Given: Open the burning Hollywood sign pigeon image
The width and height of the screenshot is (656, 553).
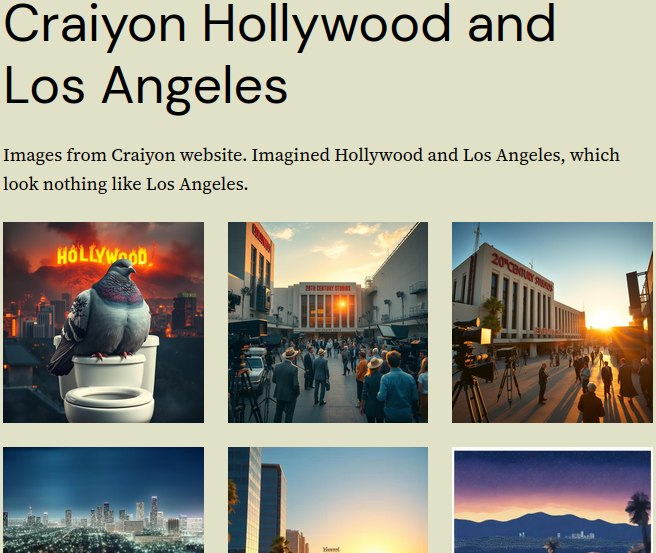Looking at the screenshot, I should (103, 322).
